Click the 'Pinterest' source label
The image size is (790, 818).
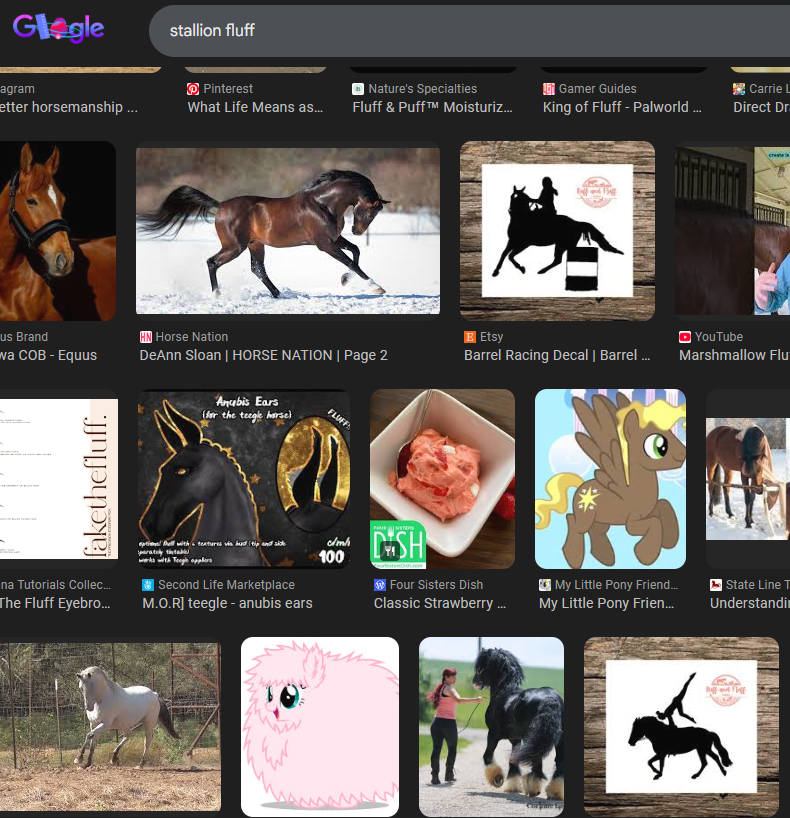coord(228,89)
